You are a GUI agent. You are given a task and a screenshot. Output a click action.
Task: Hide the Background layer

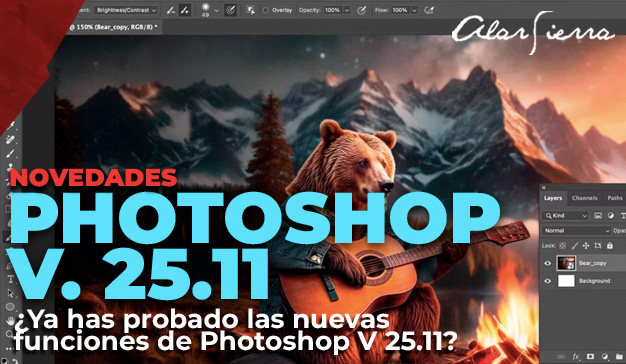548,281
